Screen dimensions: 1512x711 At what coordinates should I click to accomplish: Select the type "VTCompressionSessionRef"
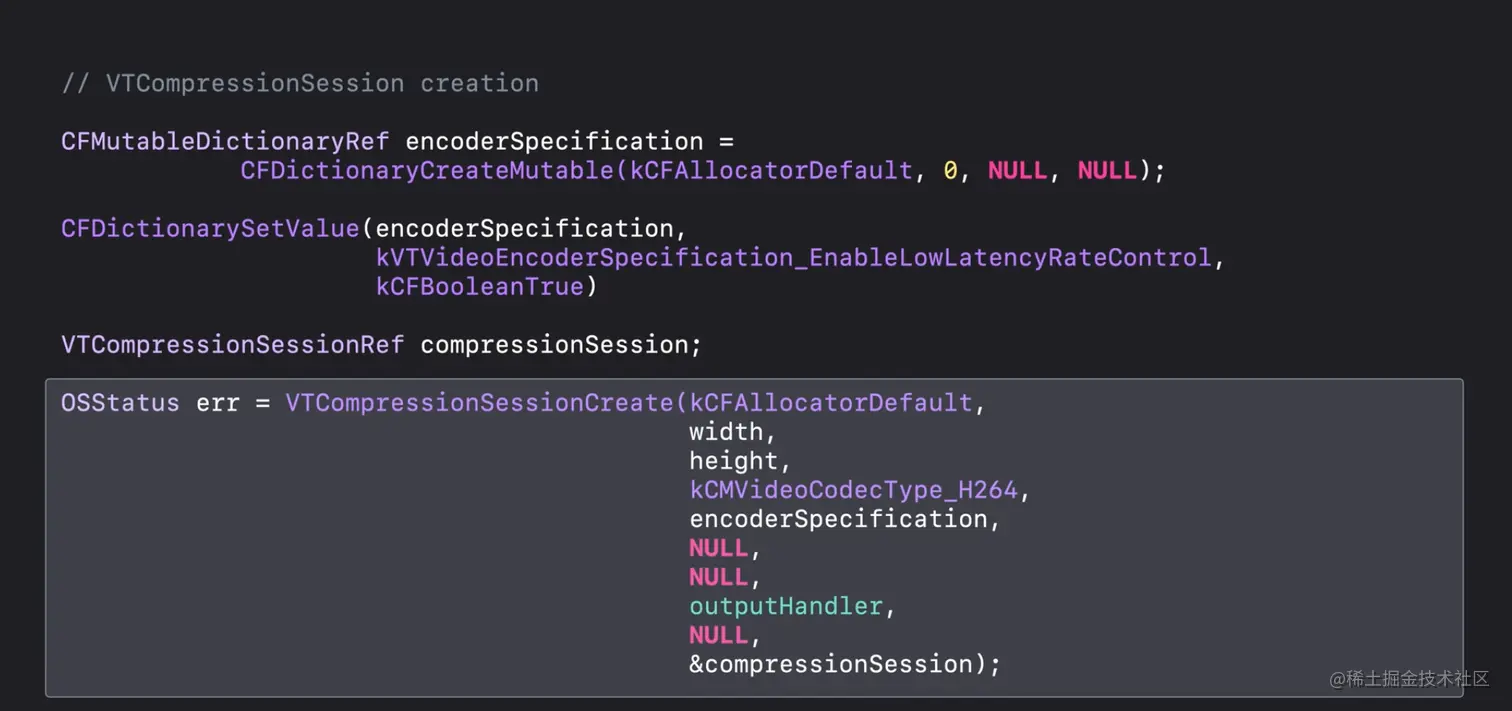[x=233, y=345]
